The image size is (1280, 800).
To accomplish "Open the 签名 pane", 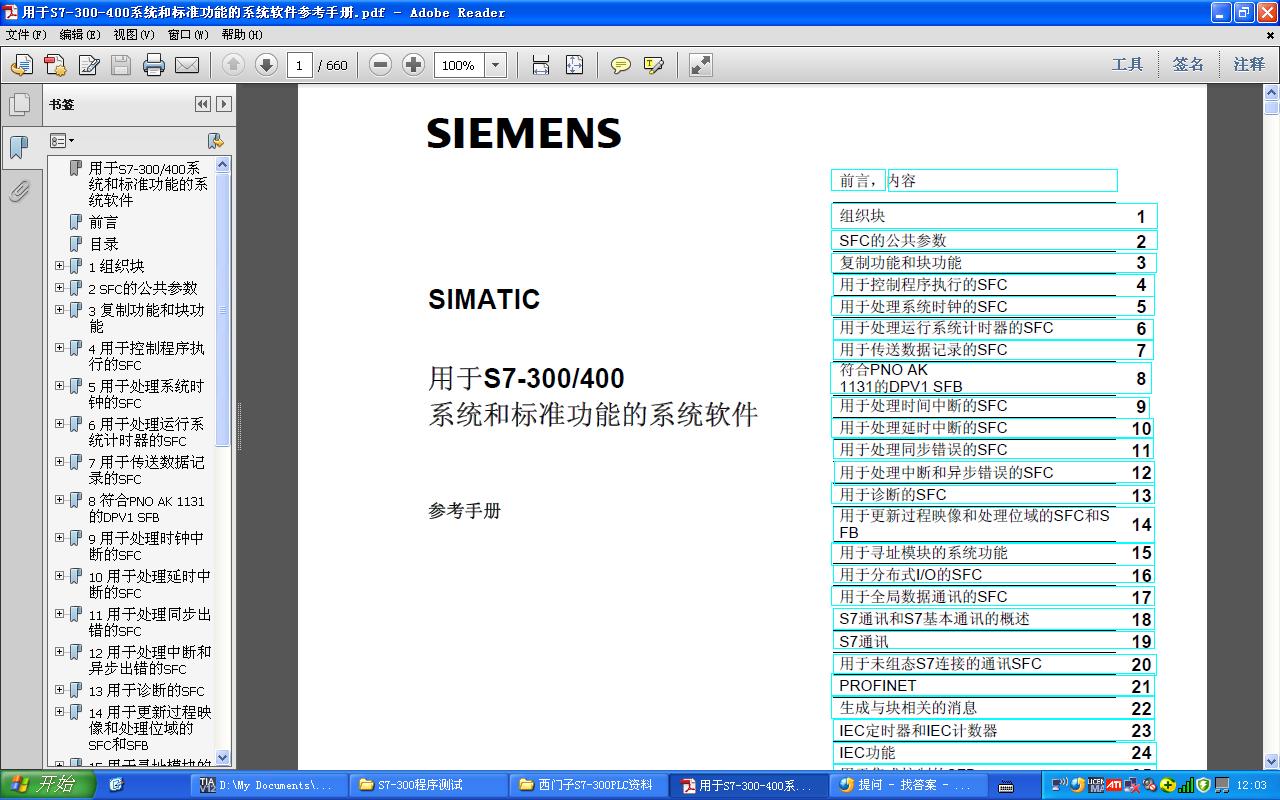I will [1188, 65].
